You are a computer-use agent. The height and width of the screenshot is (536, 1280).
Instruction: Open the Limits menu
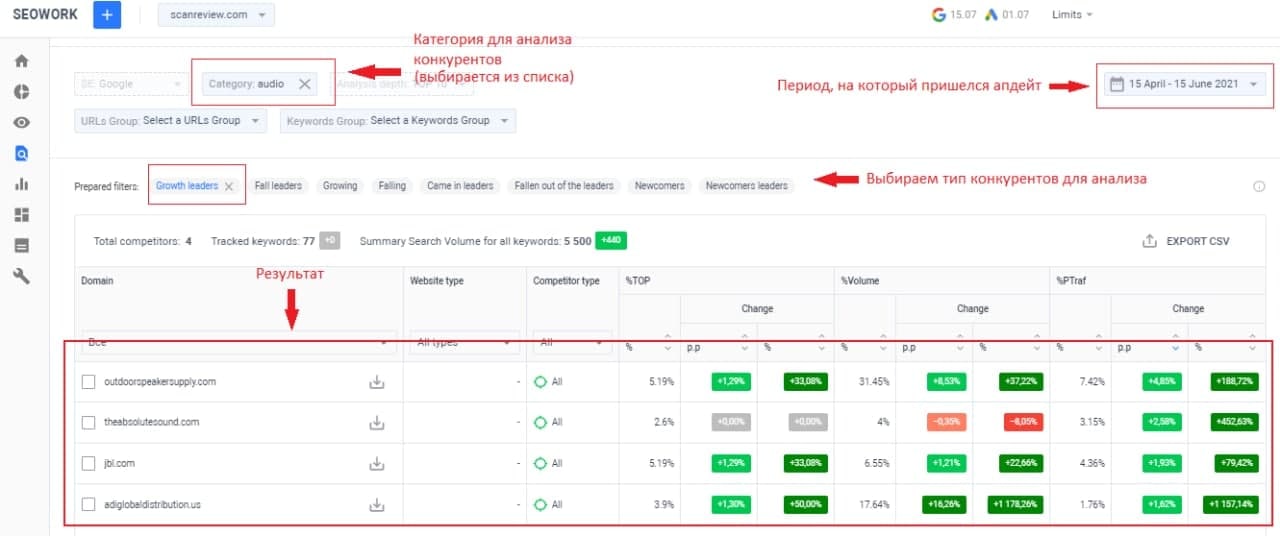click(x=1072, y=15)
